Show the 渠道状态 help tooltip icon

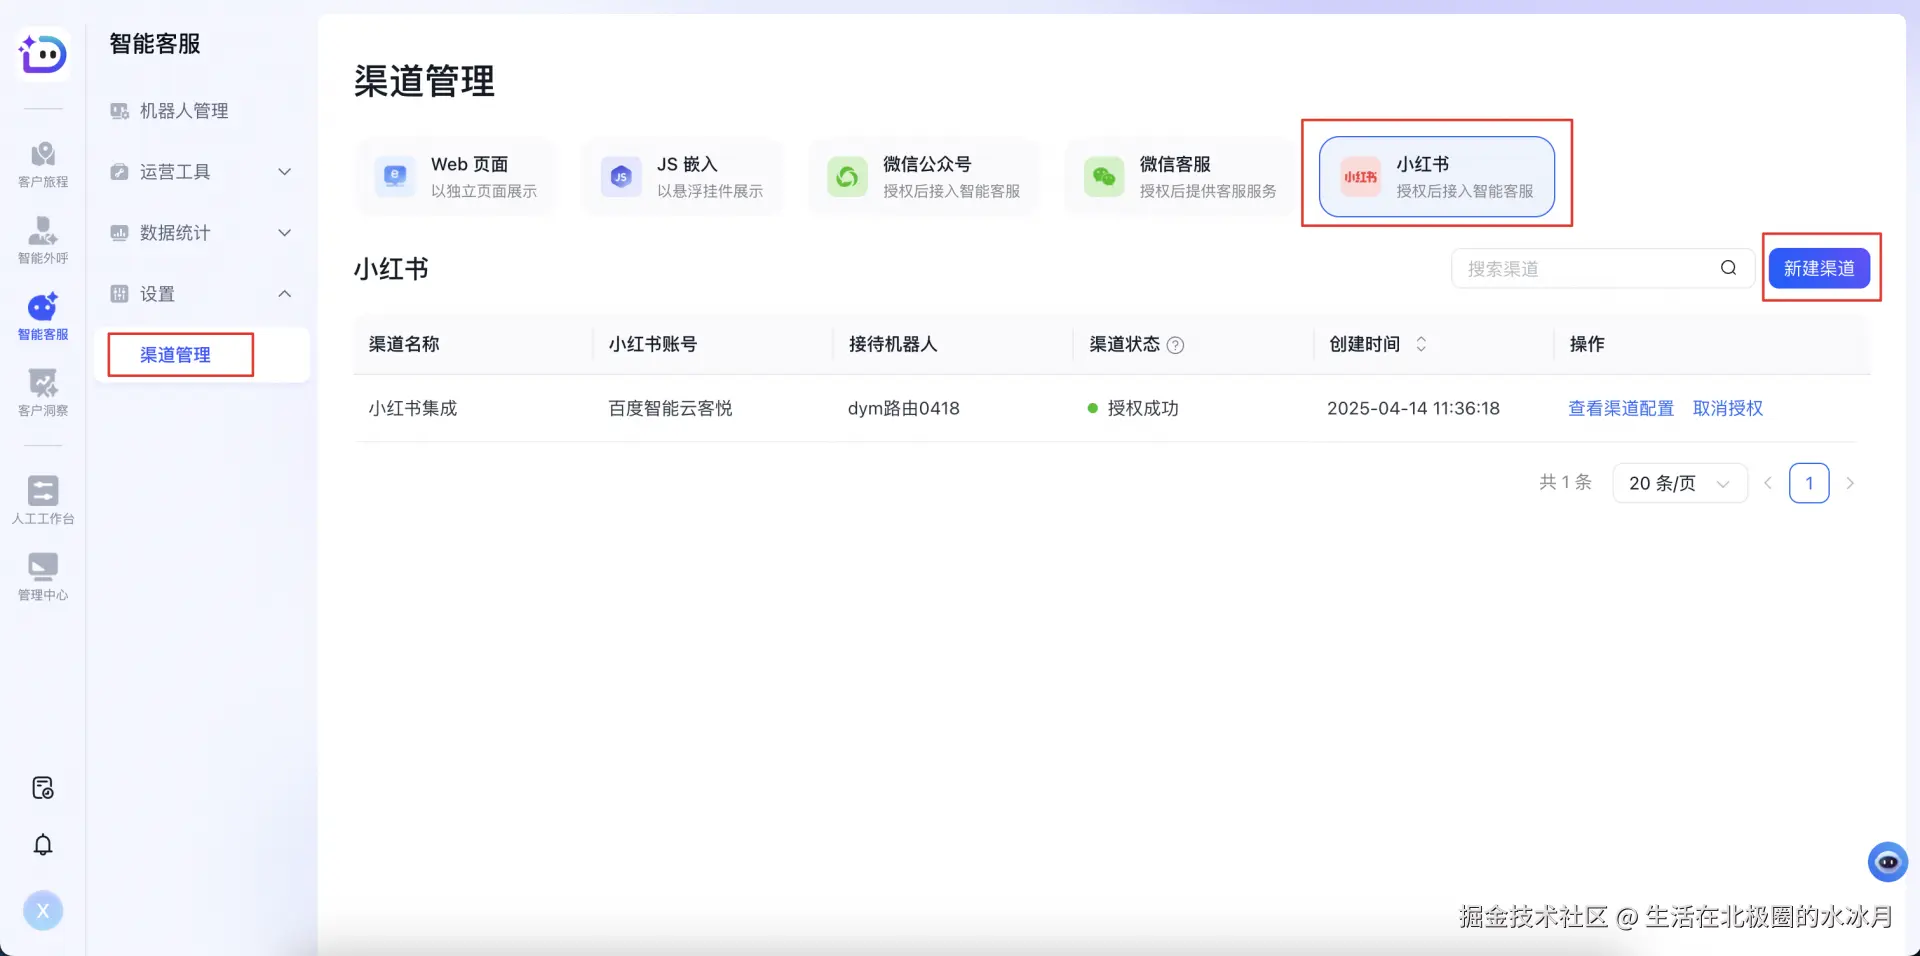[1176, 345]
